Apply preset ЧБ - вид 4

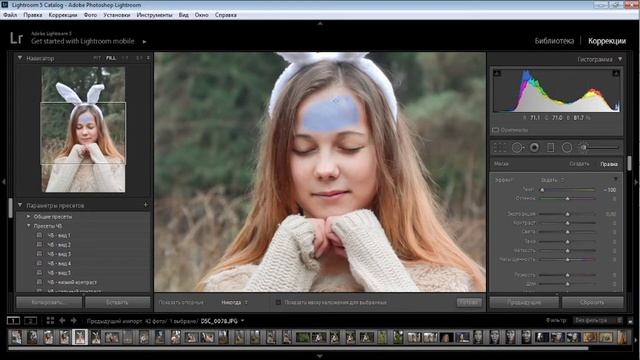click(x=58, y=264)
